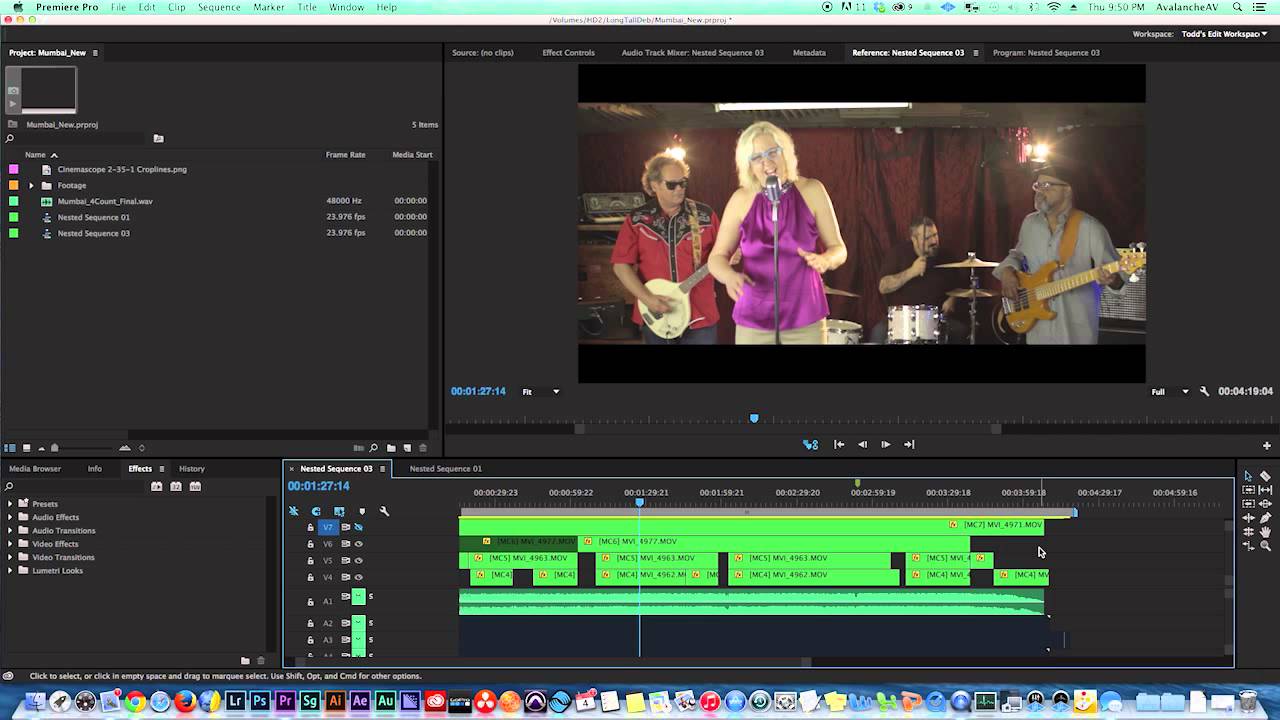Screen dimensions: 1280x720
Task: Select the Slip tool
Action: [x=1265, y=489]
